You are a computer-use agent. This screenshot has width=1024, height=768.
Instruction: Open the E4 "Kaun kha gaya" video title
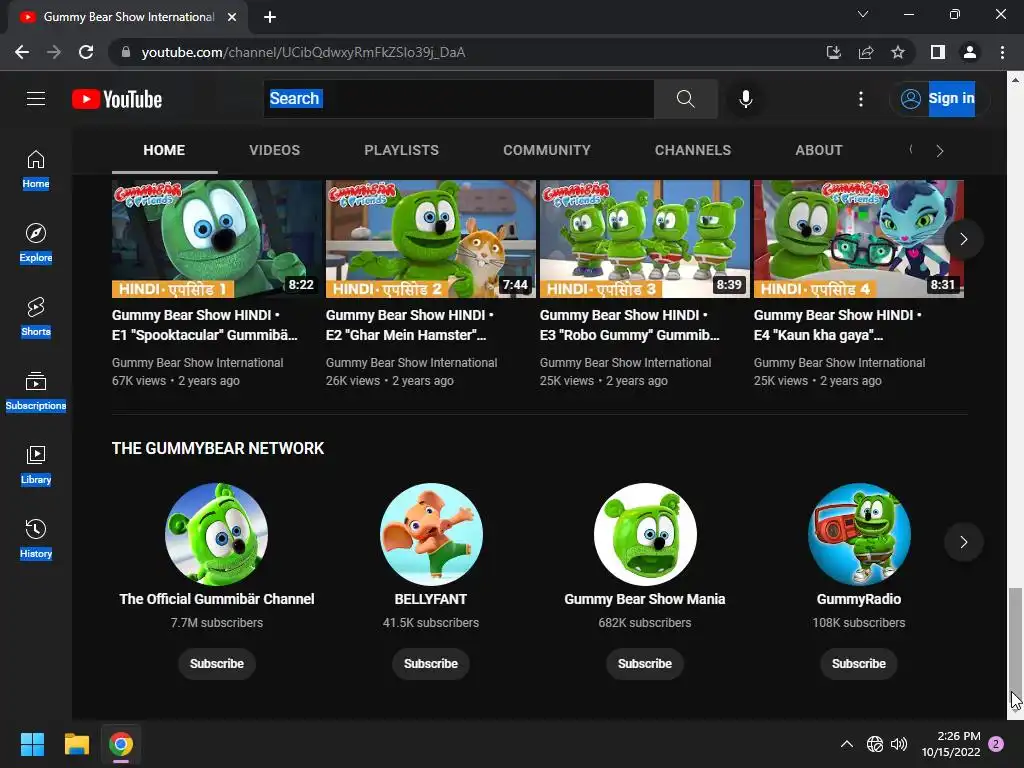838,325
